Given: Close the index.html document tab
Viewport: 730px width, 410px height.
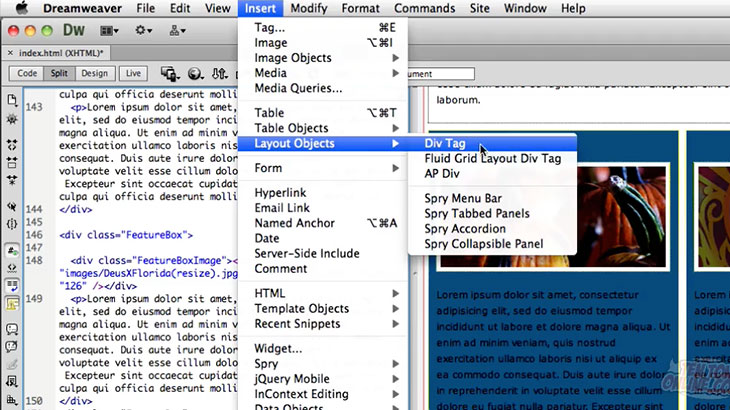Looking at the screenshot, I should [10, 53].
